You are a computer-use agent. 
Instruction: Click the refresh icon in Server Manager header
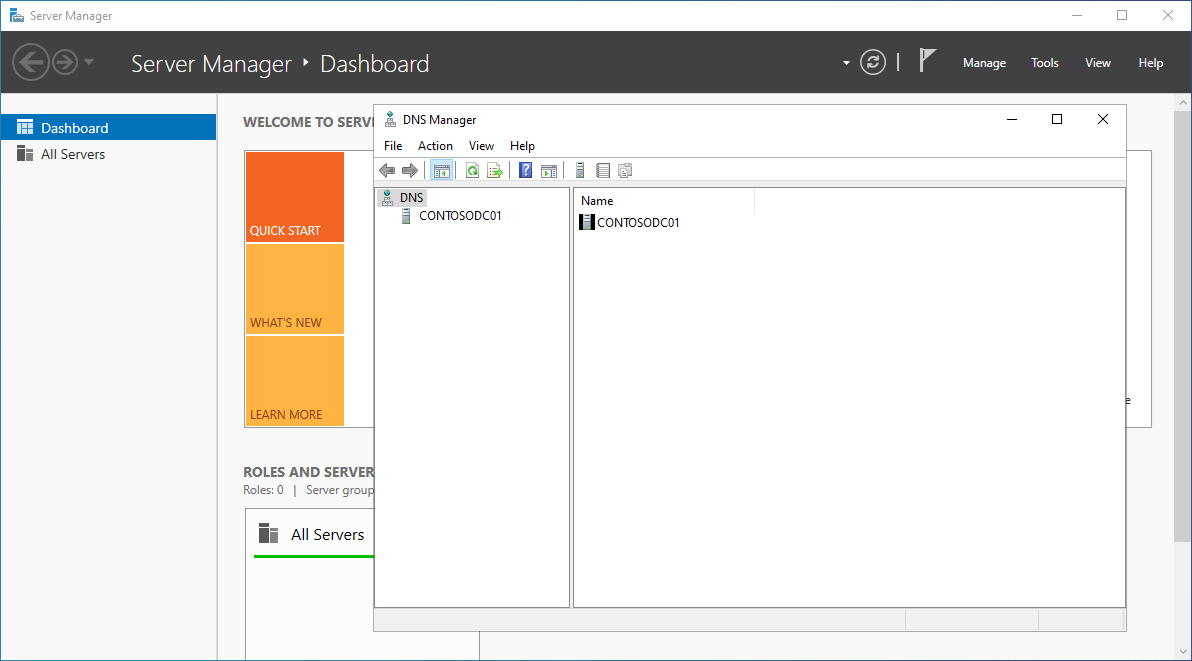pos(872,62)
